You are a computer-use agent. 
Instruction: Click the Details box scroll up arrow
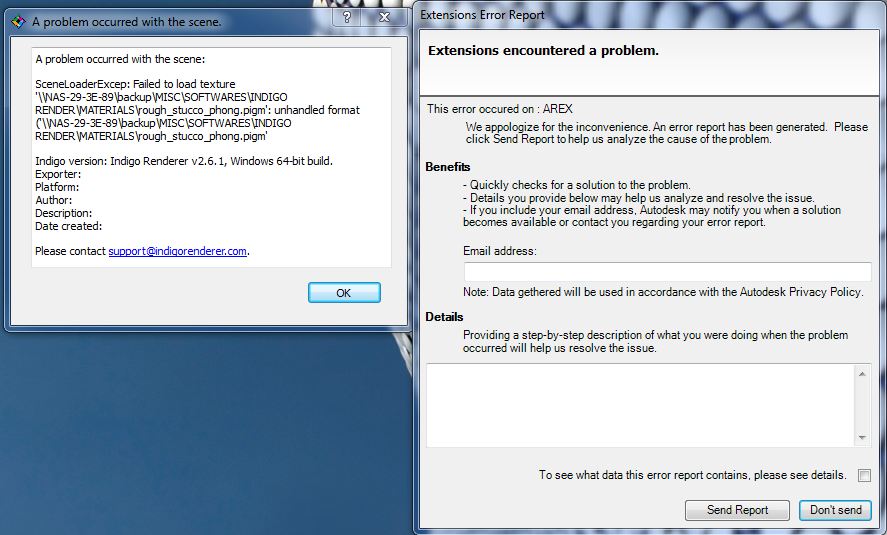[x=862, y=373]
